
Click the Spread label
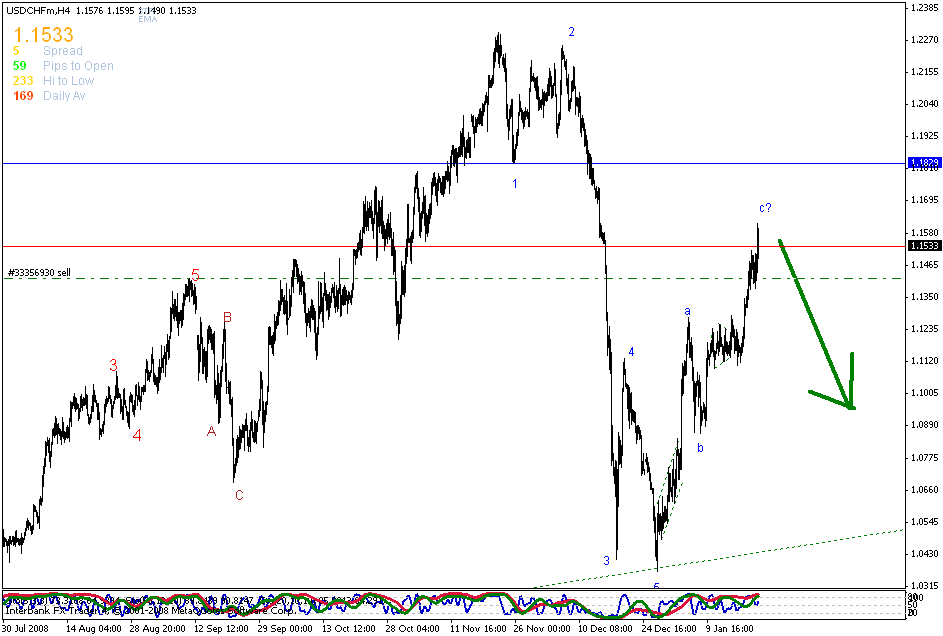(x=63, y=51)
